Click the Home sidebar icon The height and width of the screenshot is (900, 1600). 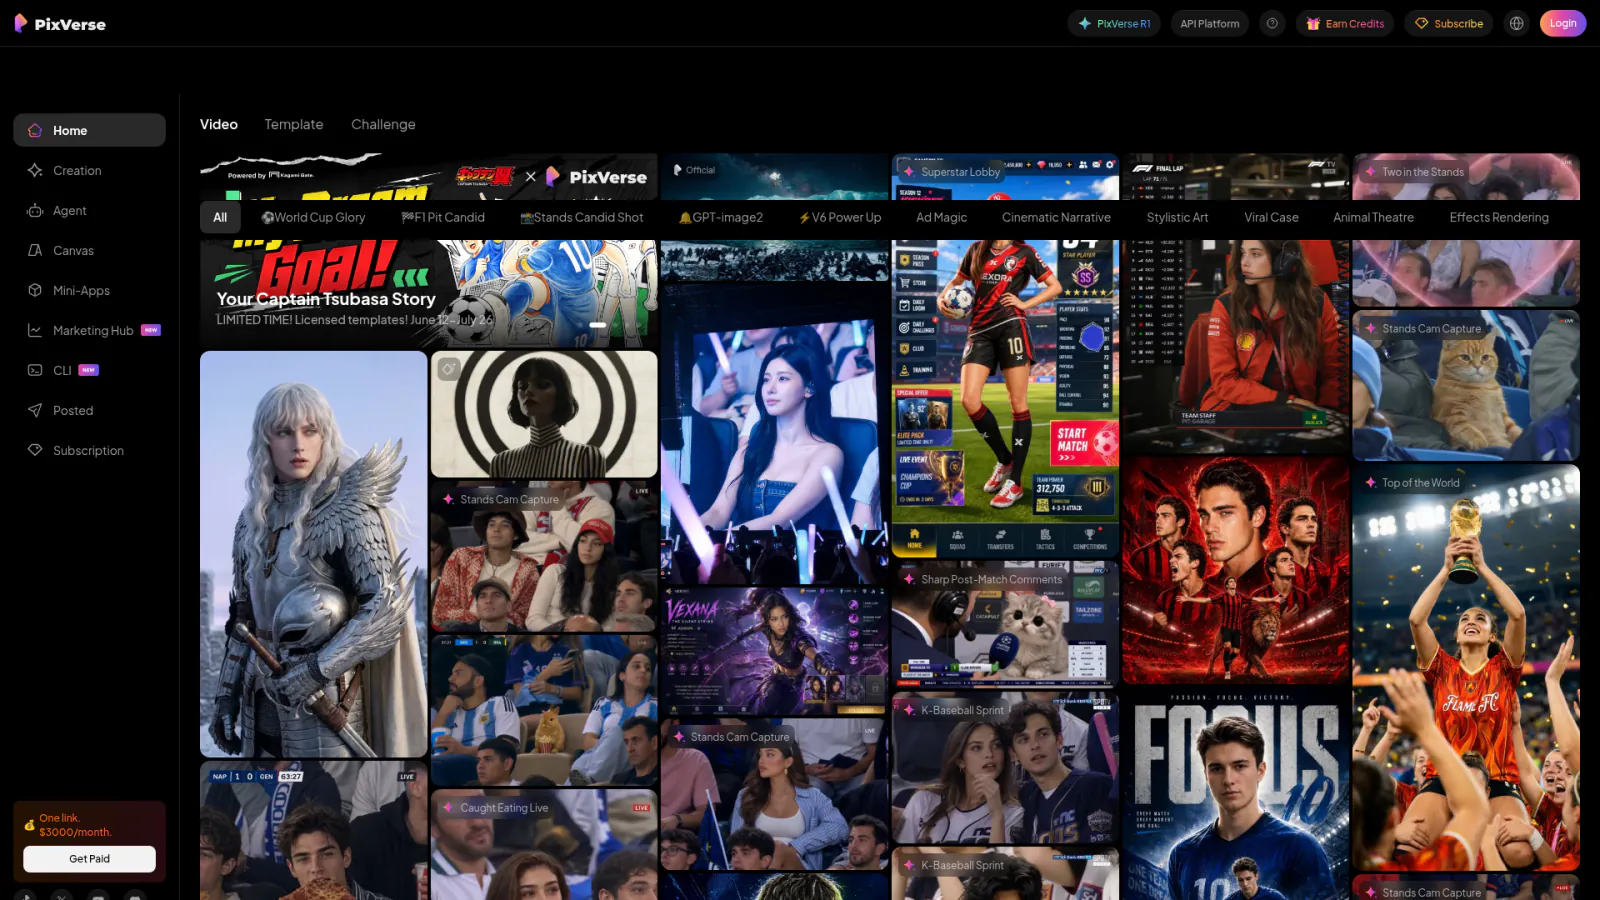pos(35,130)
